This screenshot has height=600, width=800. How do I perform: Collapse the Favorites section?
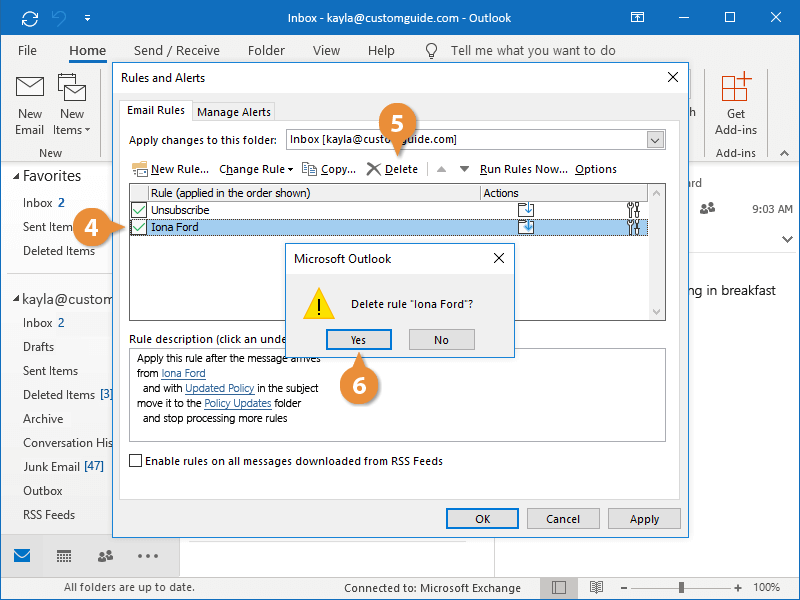click(18, 176)
